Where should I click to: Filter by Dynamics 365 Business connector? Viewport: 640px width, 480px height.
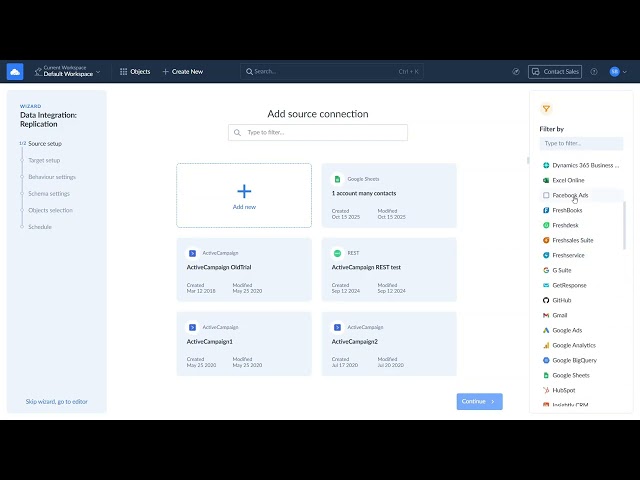(581, 165)
